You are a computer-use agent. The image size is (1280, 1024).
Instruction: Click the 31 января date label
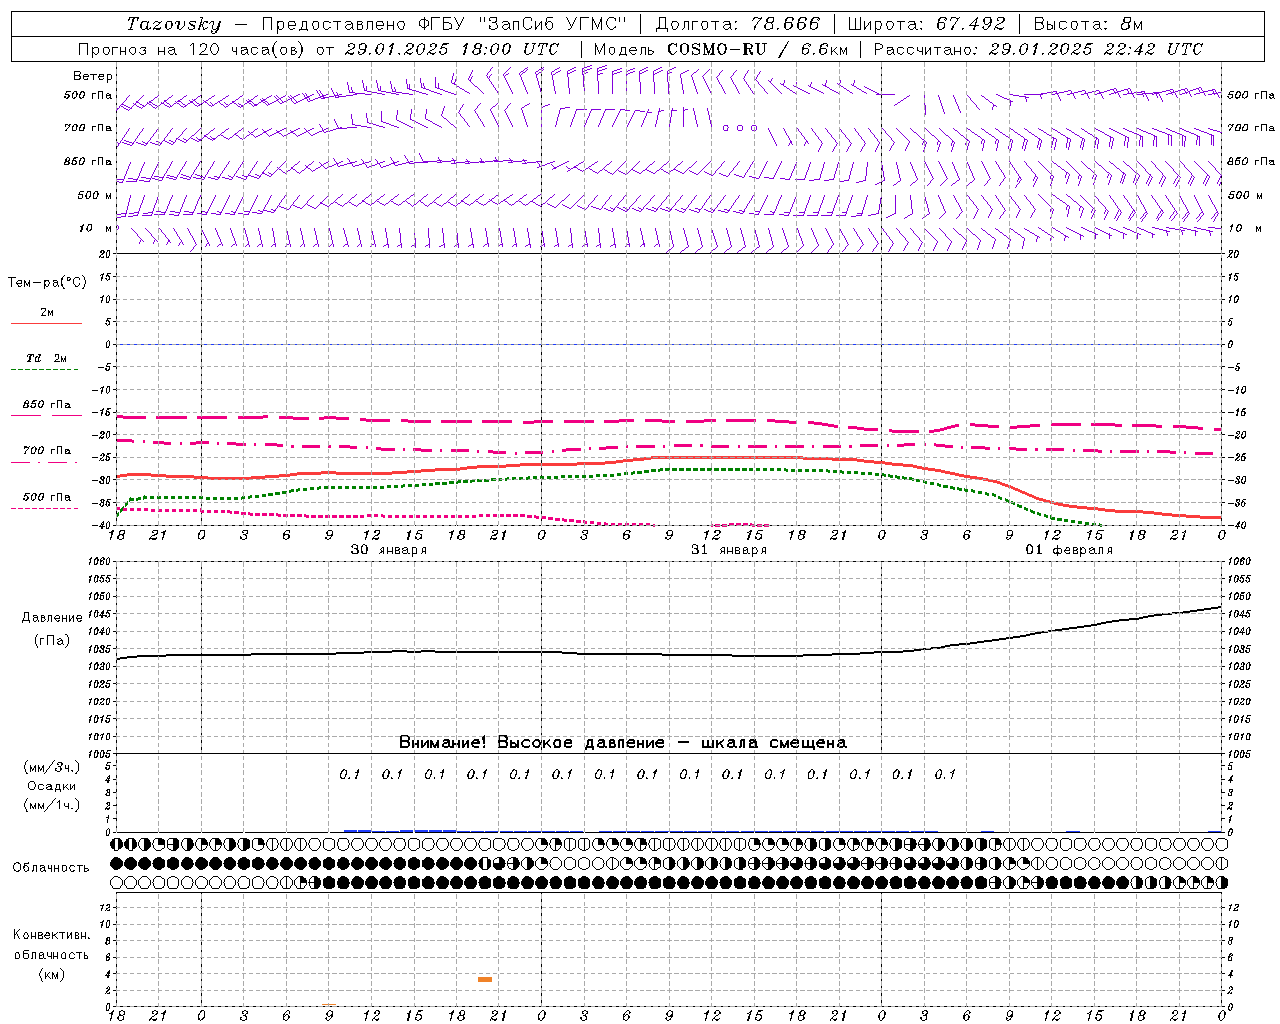pyautogui.click(x=728, y=550)
